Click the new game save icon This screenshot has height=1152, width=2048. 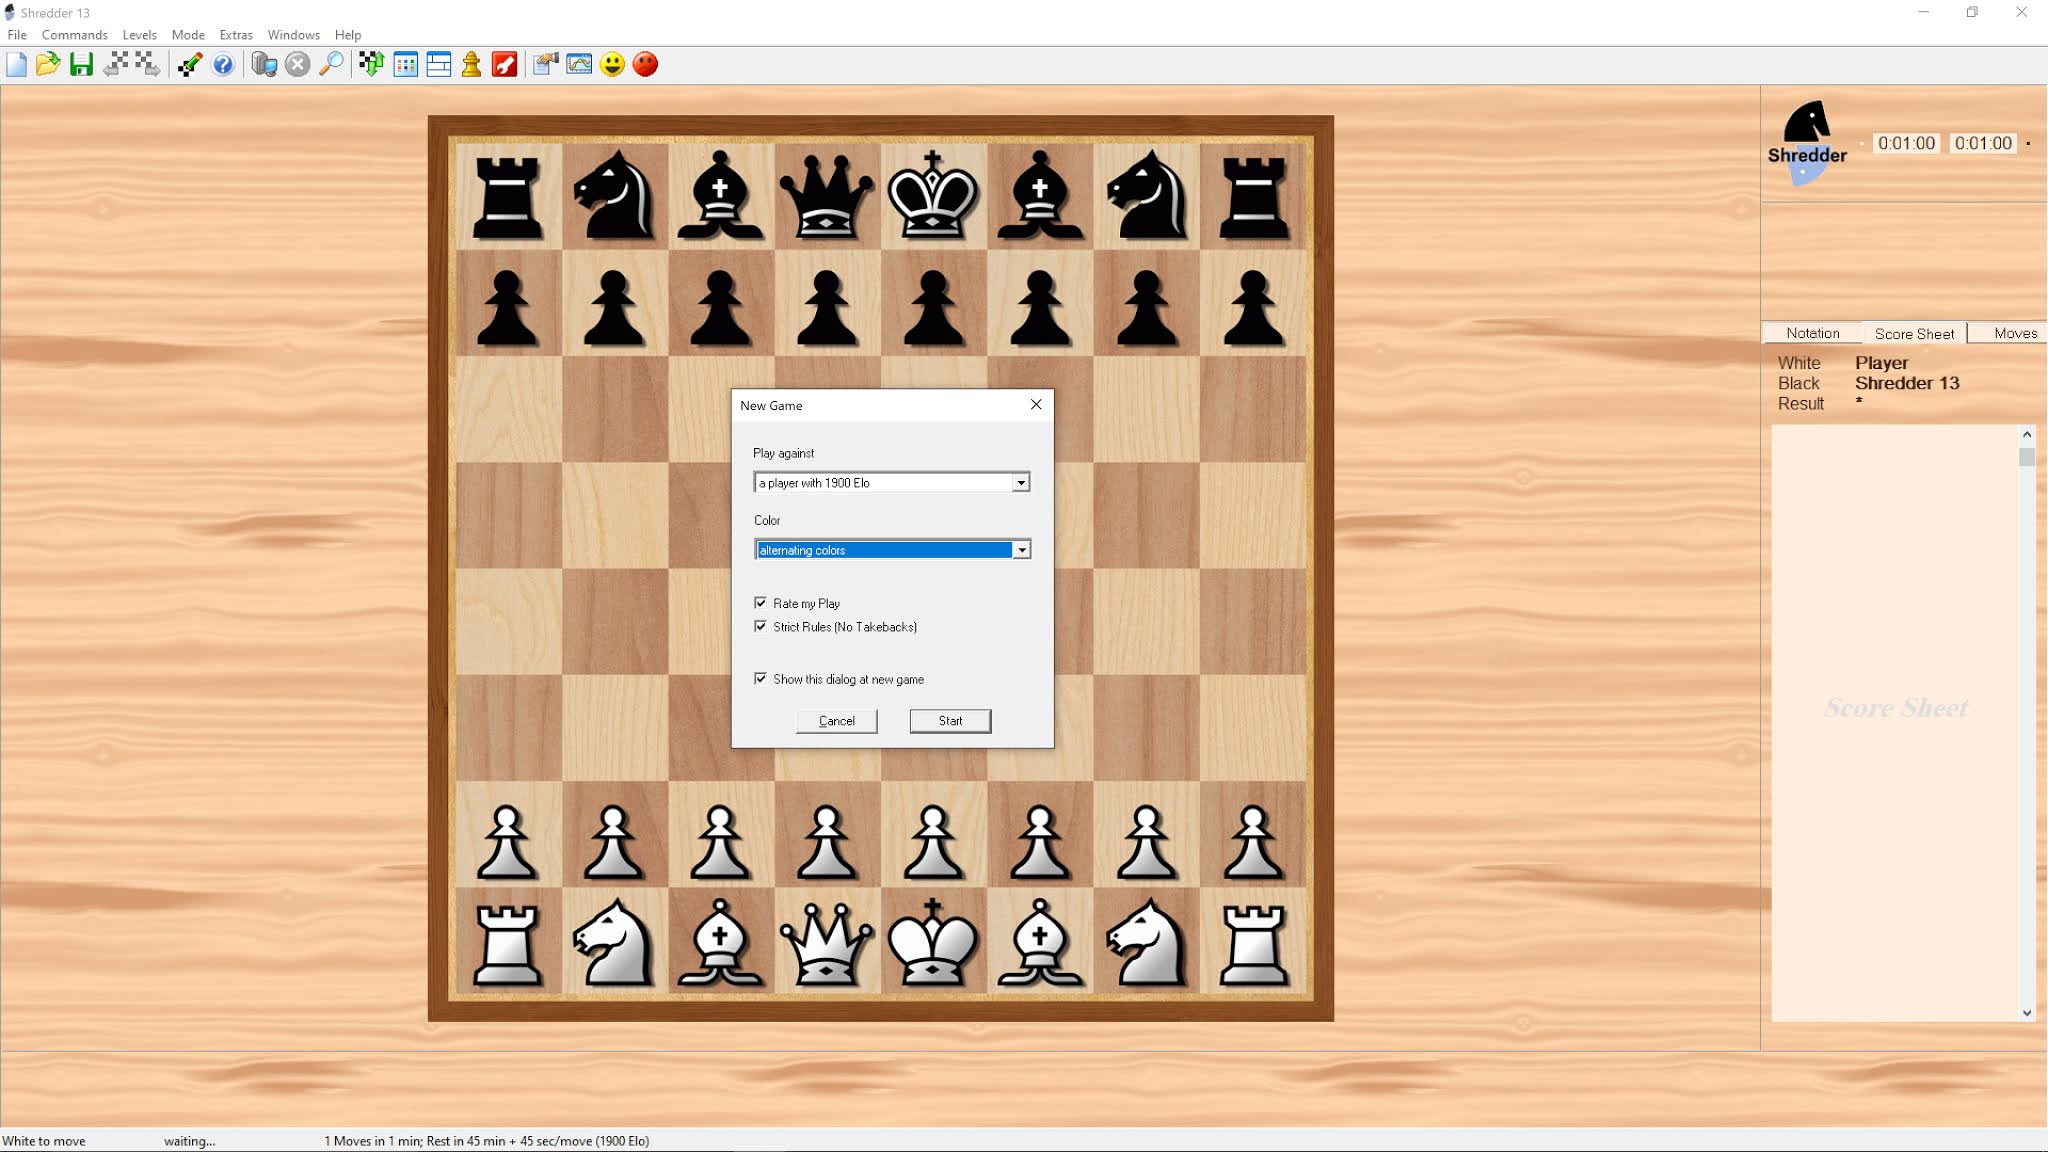coord(82,63)
